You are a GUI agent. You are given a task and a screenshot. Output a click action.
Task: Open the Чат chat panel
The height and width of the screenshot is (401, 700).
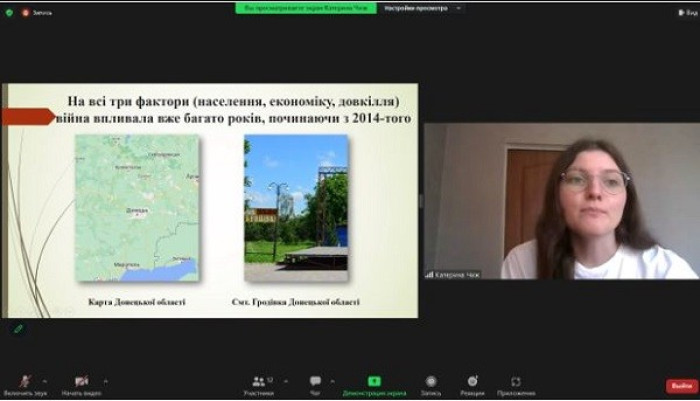pos(315,384)
